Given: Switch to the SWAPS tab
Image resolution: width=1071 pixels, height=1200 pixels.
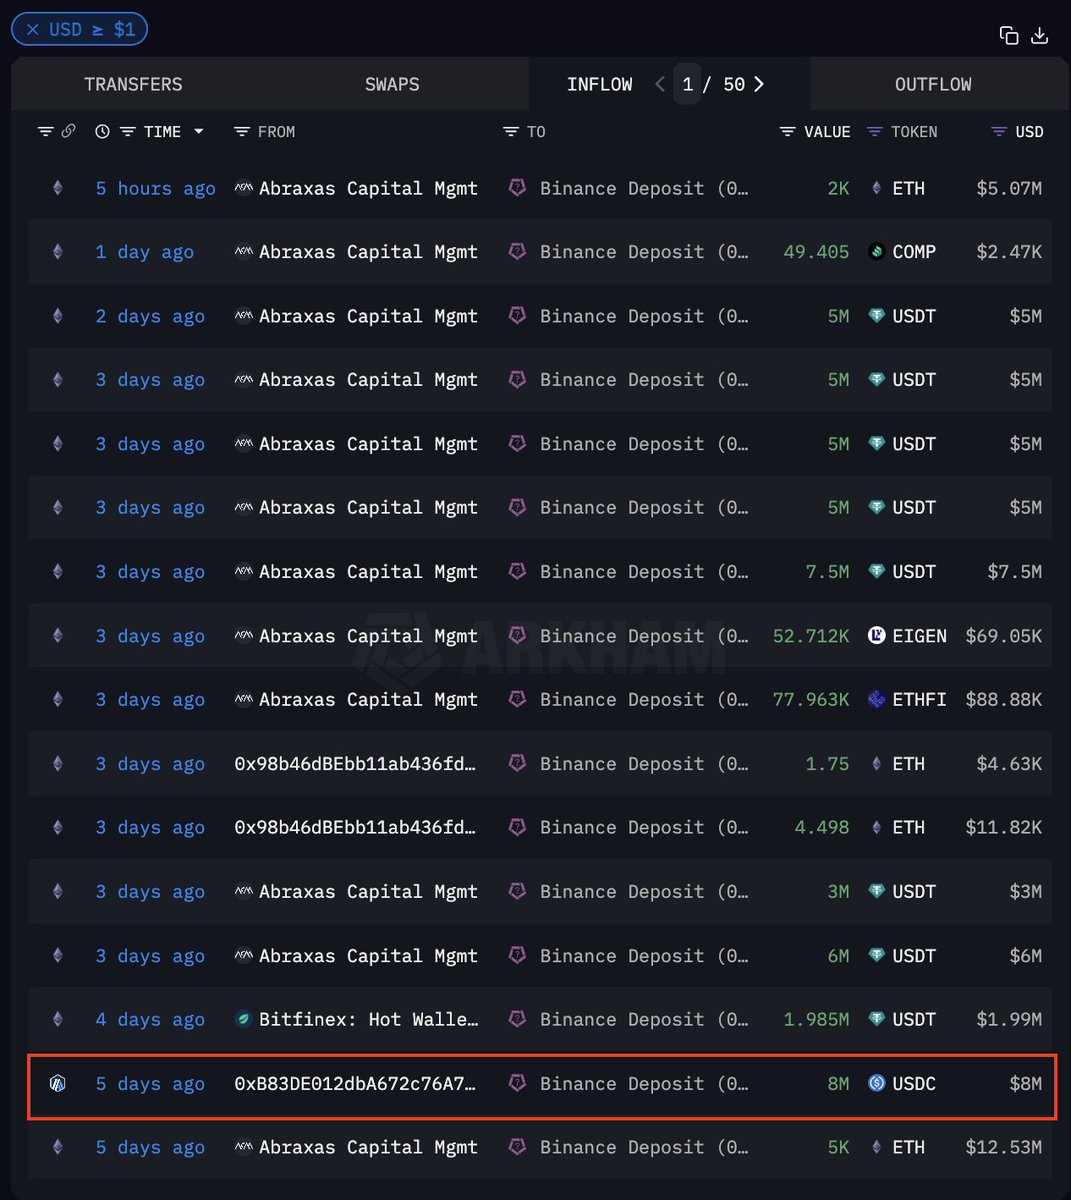Looking at the screenshot, I should [392, 84].
